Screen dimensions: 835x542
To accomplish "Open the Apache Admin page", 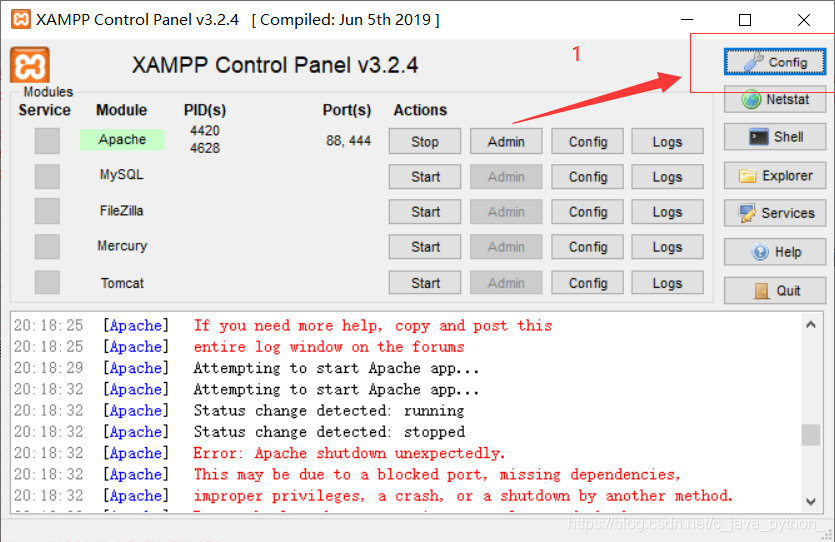I will coord(506,142).
